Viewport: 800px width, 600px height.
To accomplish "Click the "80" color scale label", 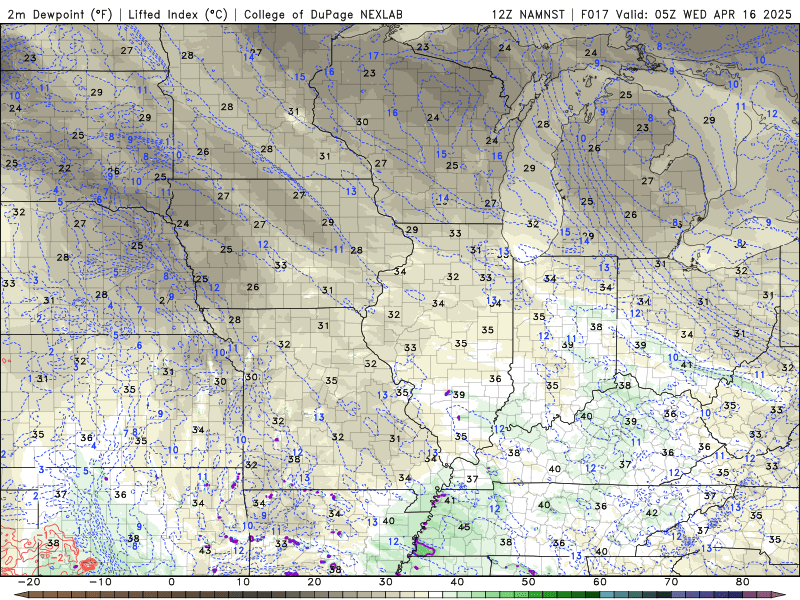I will tap(743, 582).
